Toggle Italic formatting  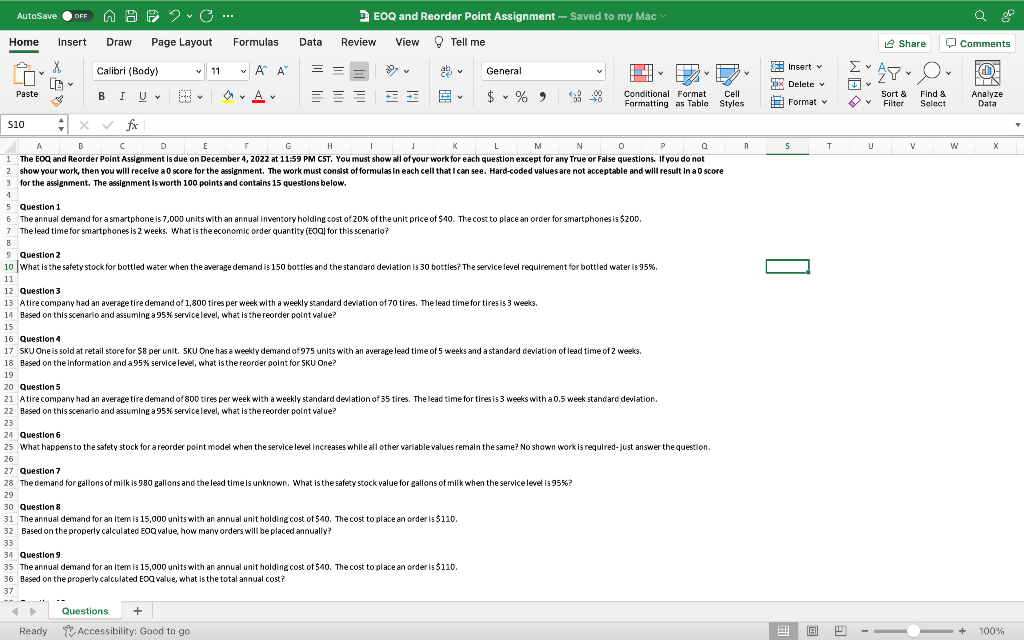(x=122, y=97)
